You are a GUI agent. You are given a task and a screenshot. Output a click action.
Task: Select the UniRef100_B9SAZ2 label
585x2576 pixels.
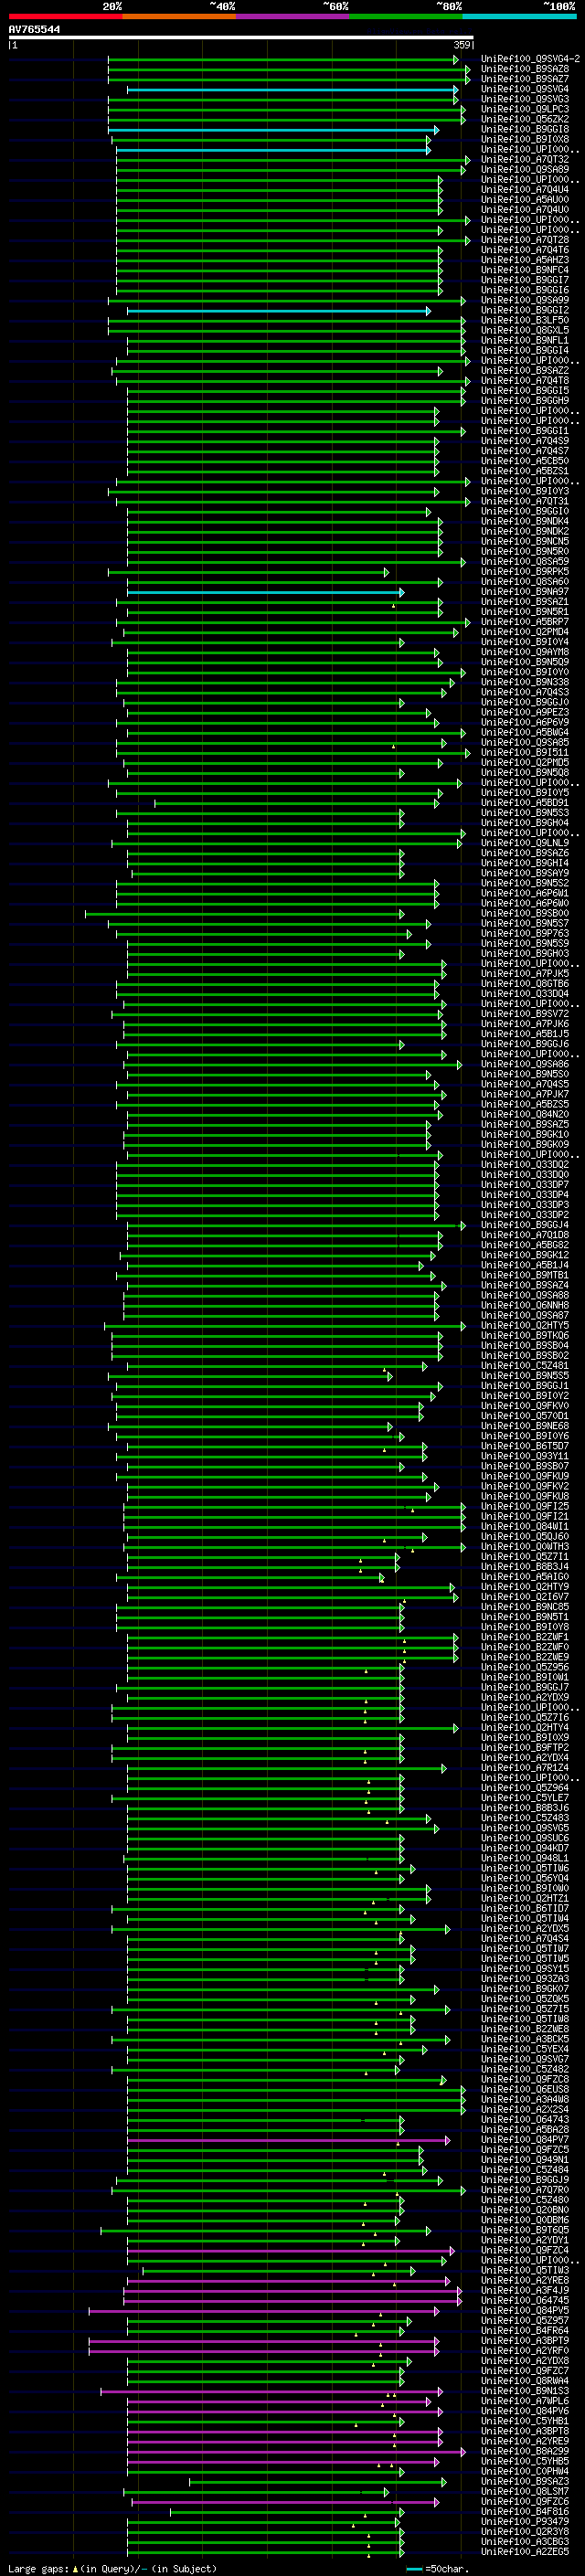[525, 370]
